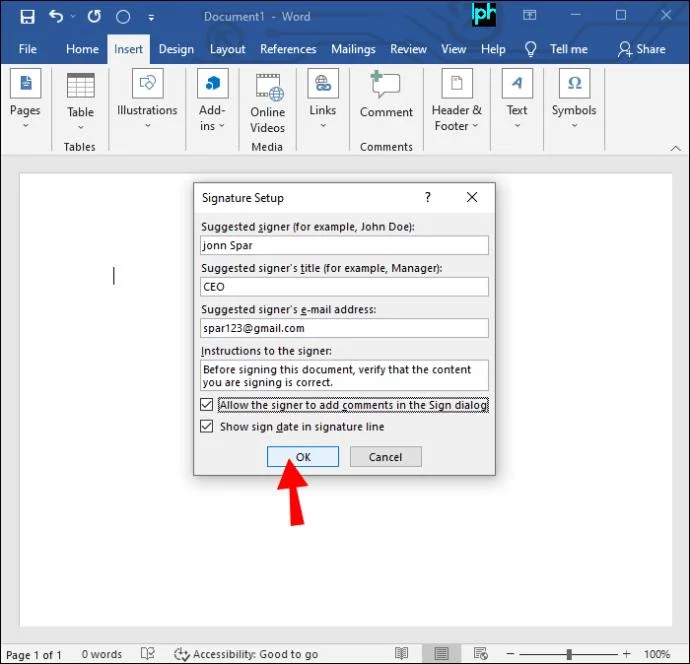Screen dimensions: 690x664
Task: Expand the Illustrations dropdown
Action: coord(147,125)
